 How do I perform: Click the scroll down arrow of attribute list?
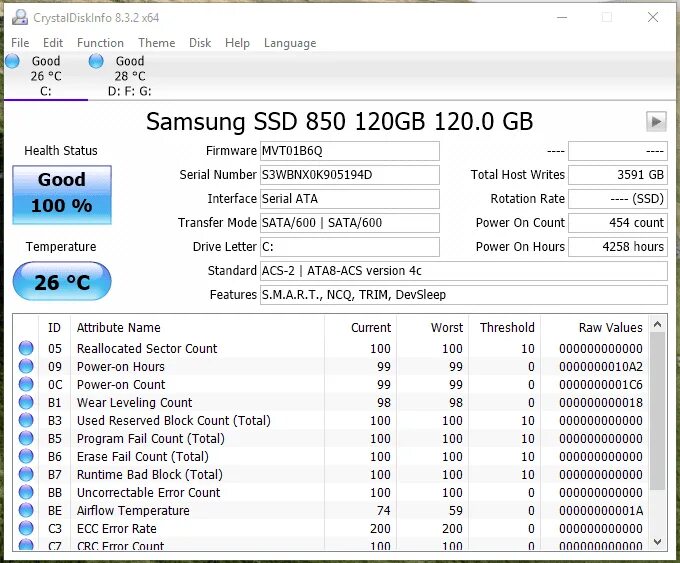coord(657,542)
